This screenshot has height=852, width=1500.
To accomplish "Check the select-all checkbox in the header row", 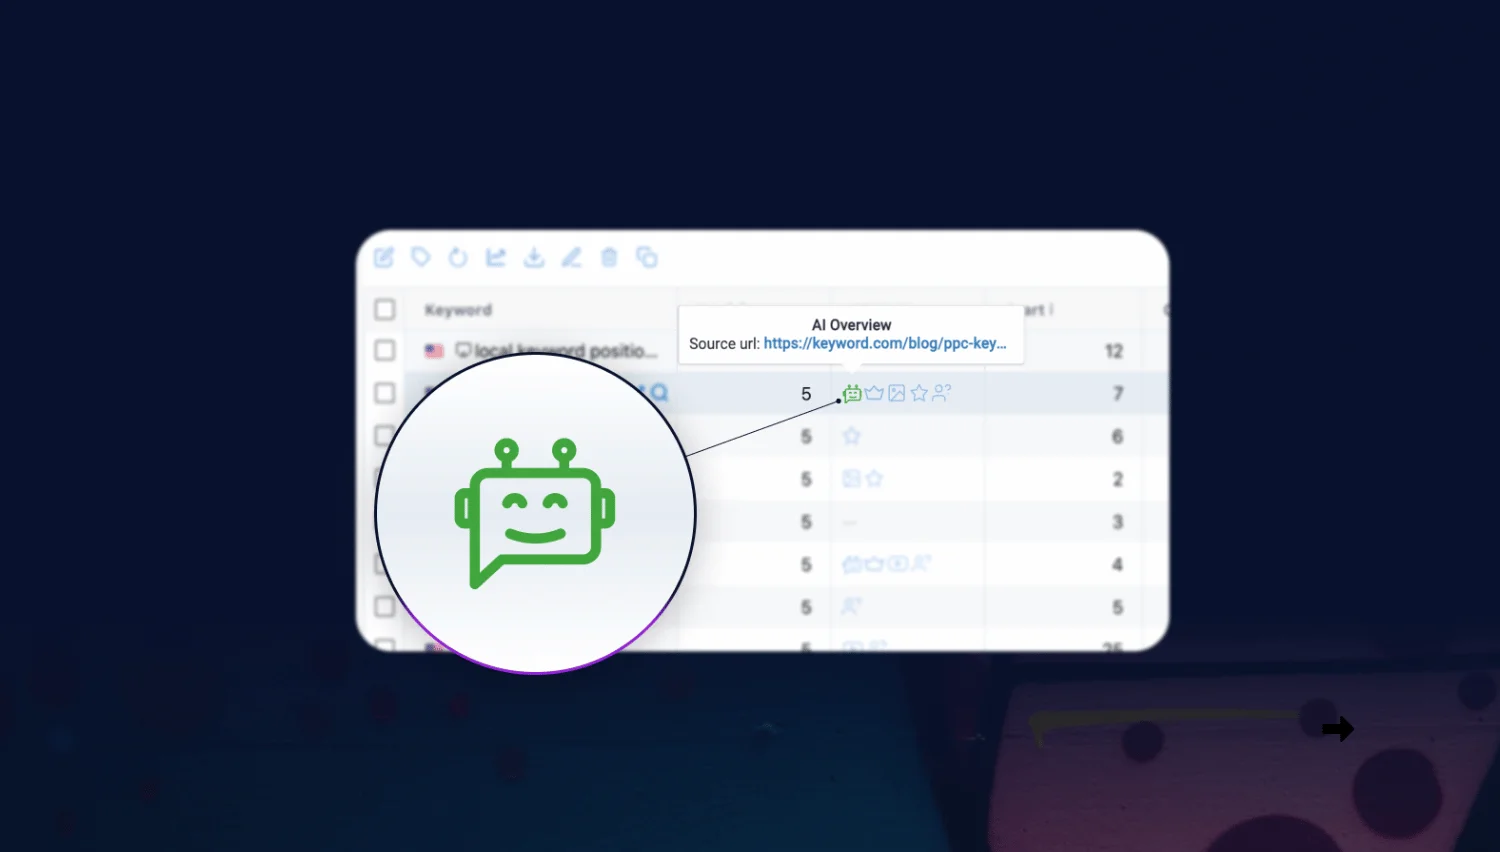I will click(385, 310).
